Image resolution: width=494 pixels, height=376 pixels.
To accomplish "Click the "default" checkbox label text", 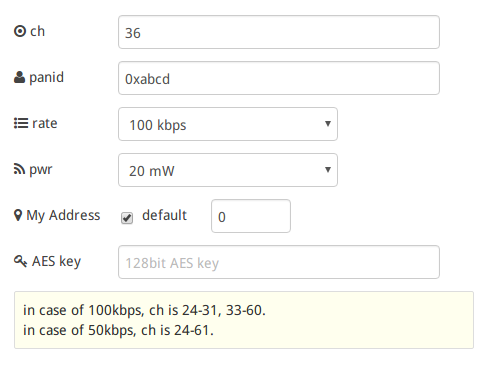I will (x=164, y=215).
